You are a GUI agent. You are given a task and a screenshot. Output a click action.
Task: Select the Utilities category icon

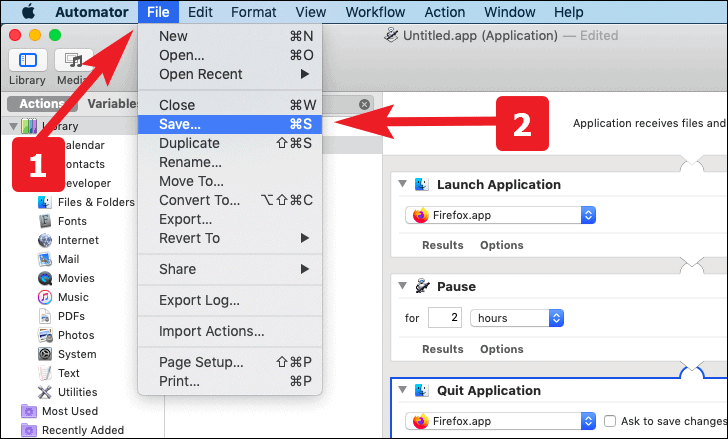click(x=45, y=392)
